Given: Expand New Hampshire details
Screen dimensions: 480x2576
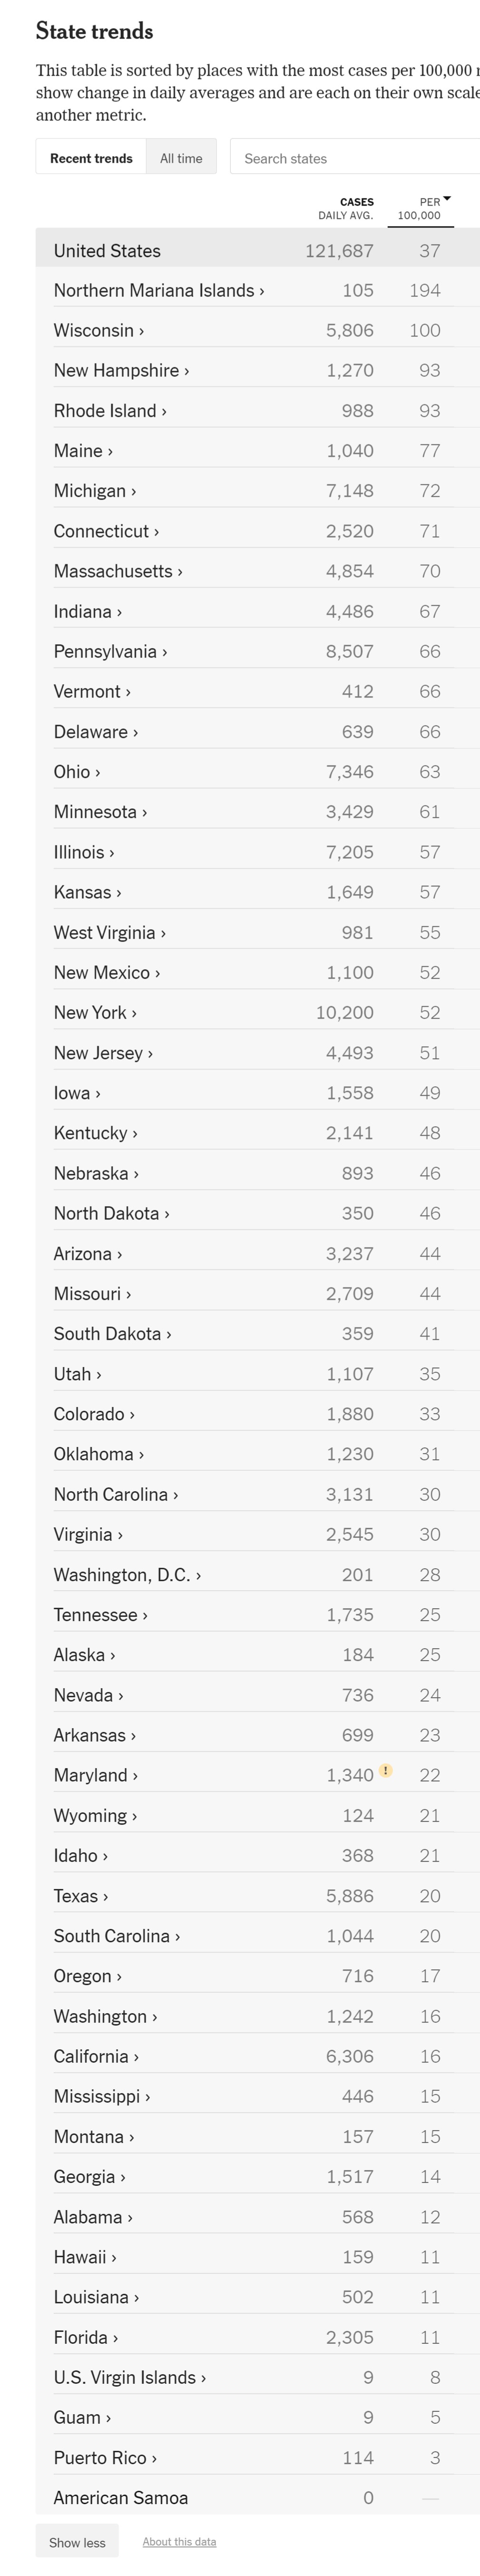Looking at the screenshot, I should pyautogui.click(x=121, y=370).
